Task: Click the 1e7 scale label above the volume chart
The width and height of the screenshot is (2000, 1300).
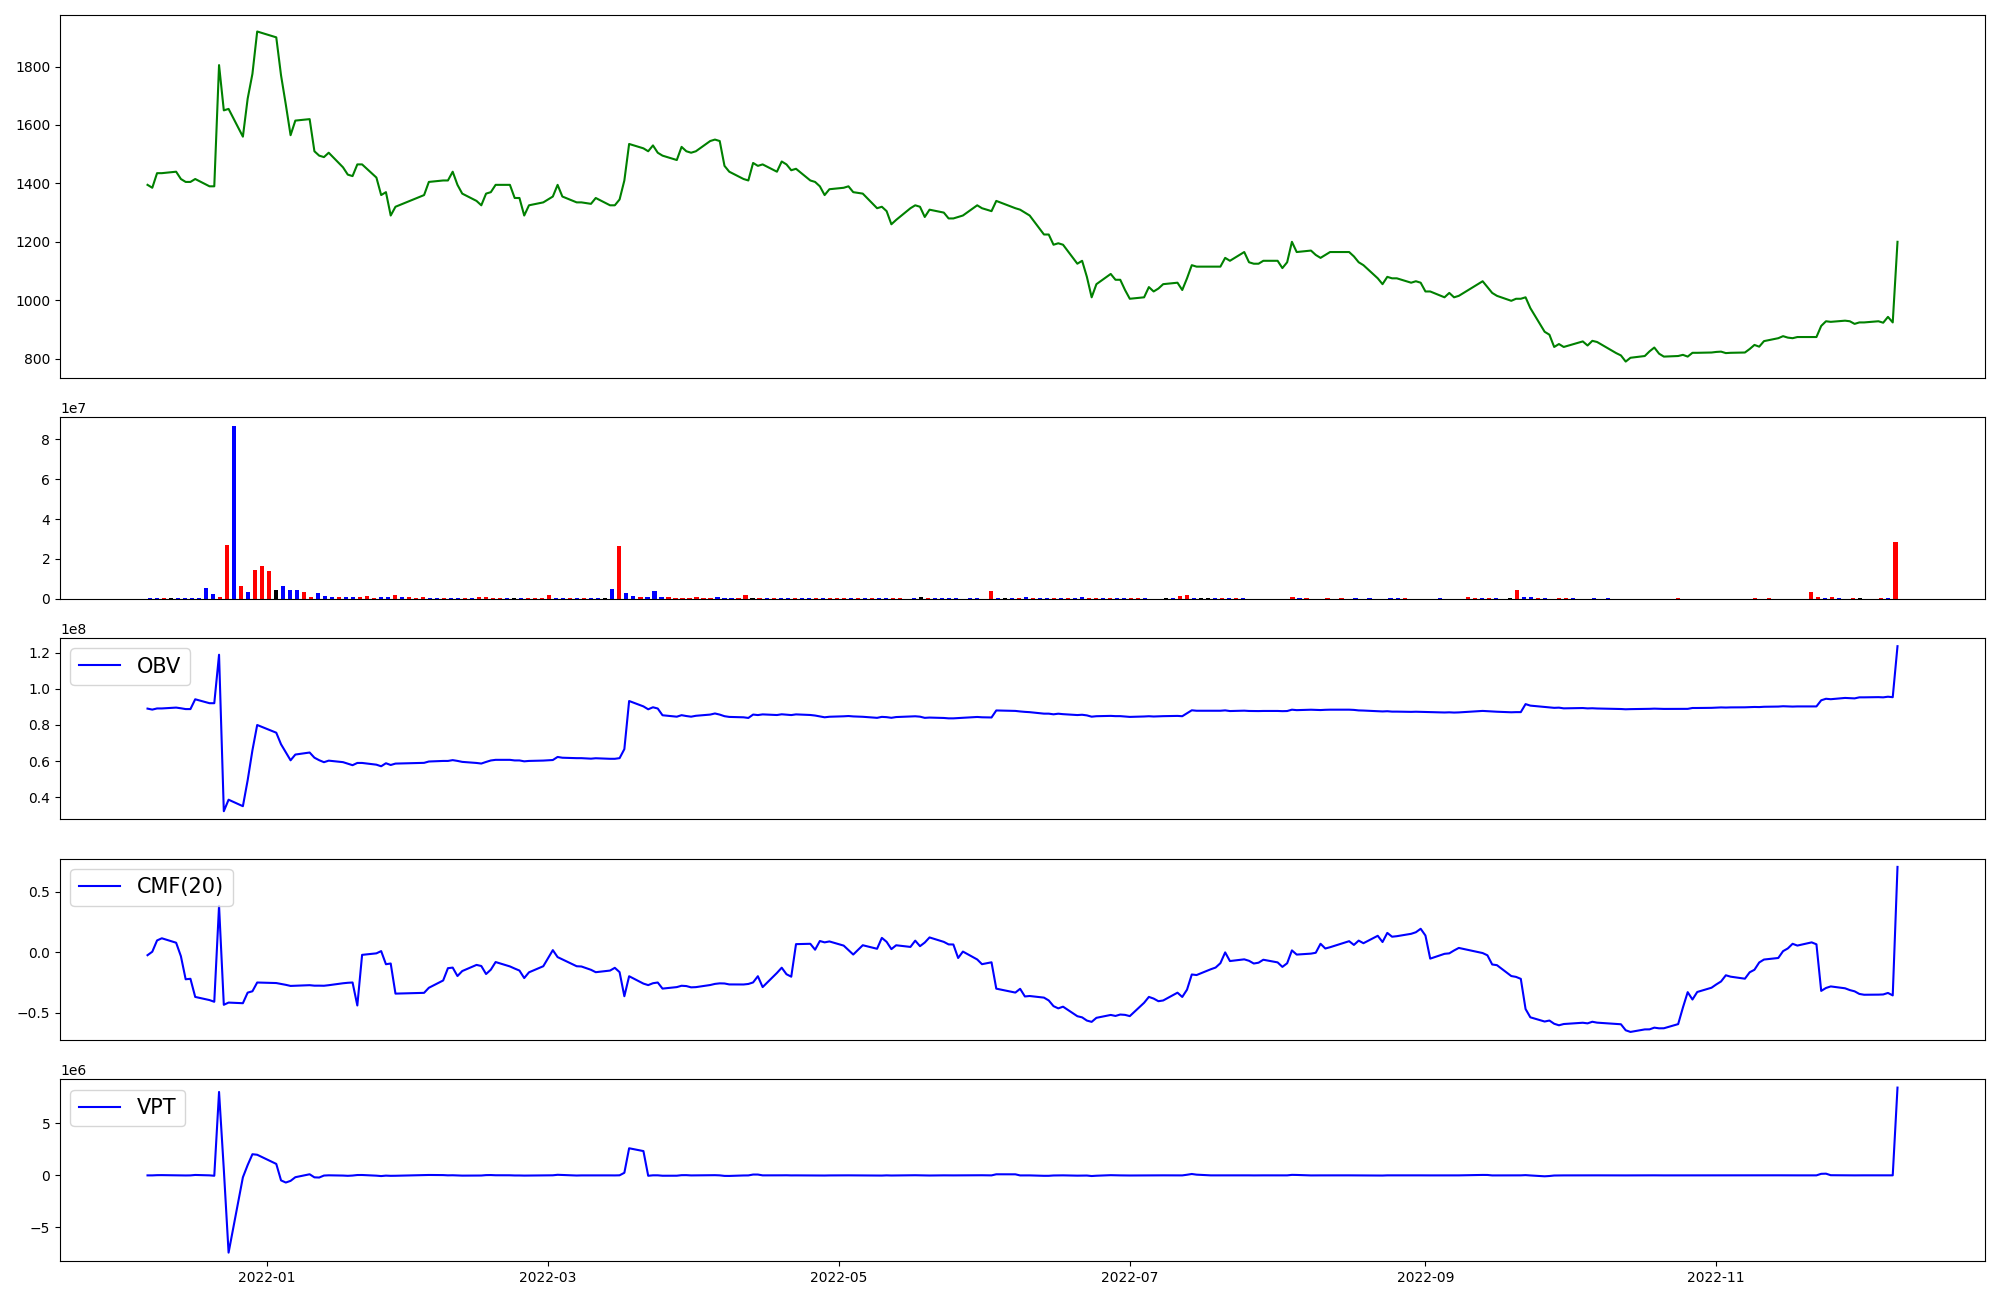Action: (x=73, y=408)
